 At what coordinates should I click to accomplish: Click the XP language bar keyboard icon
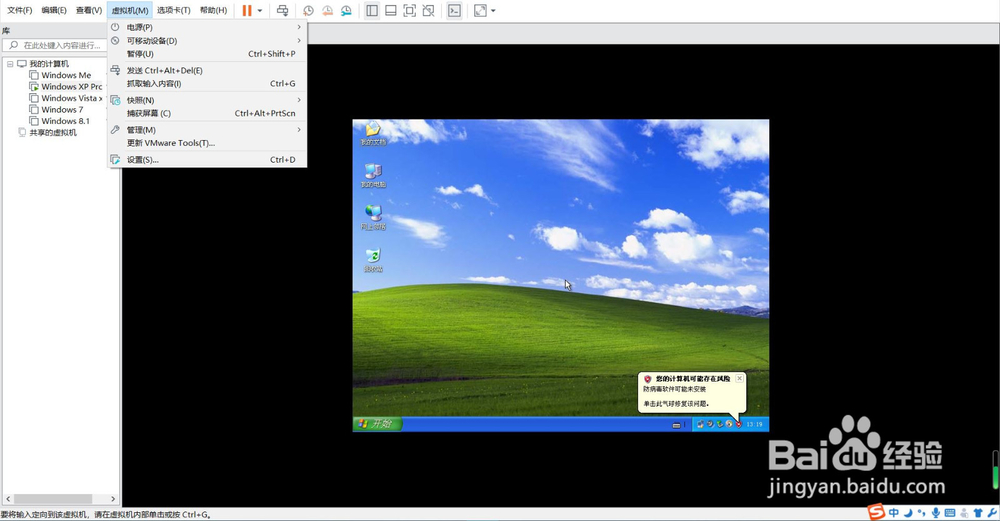coord(676,425)
